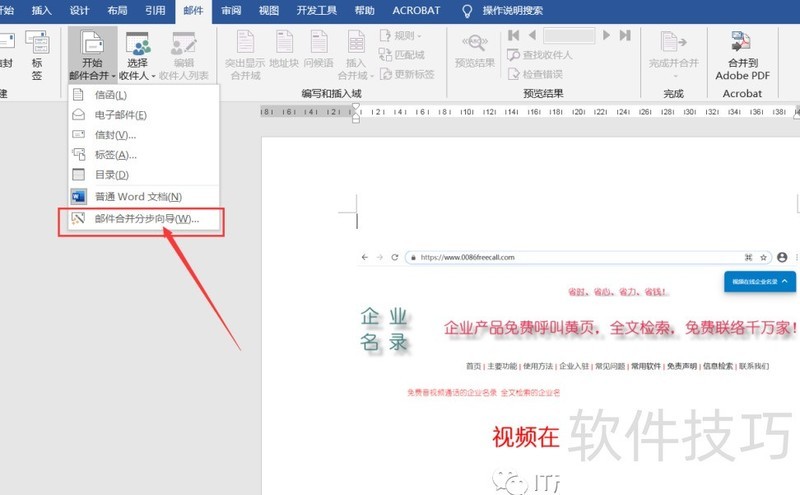This screenshot has height=495, width=800.
Task: Open the 选择收件人 dropdown
Action: (137, 55)
